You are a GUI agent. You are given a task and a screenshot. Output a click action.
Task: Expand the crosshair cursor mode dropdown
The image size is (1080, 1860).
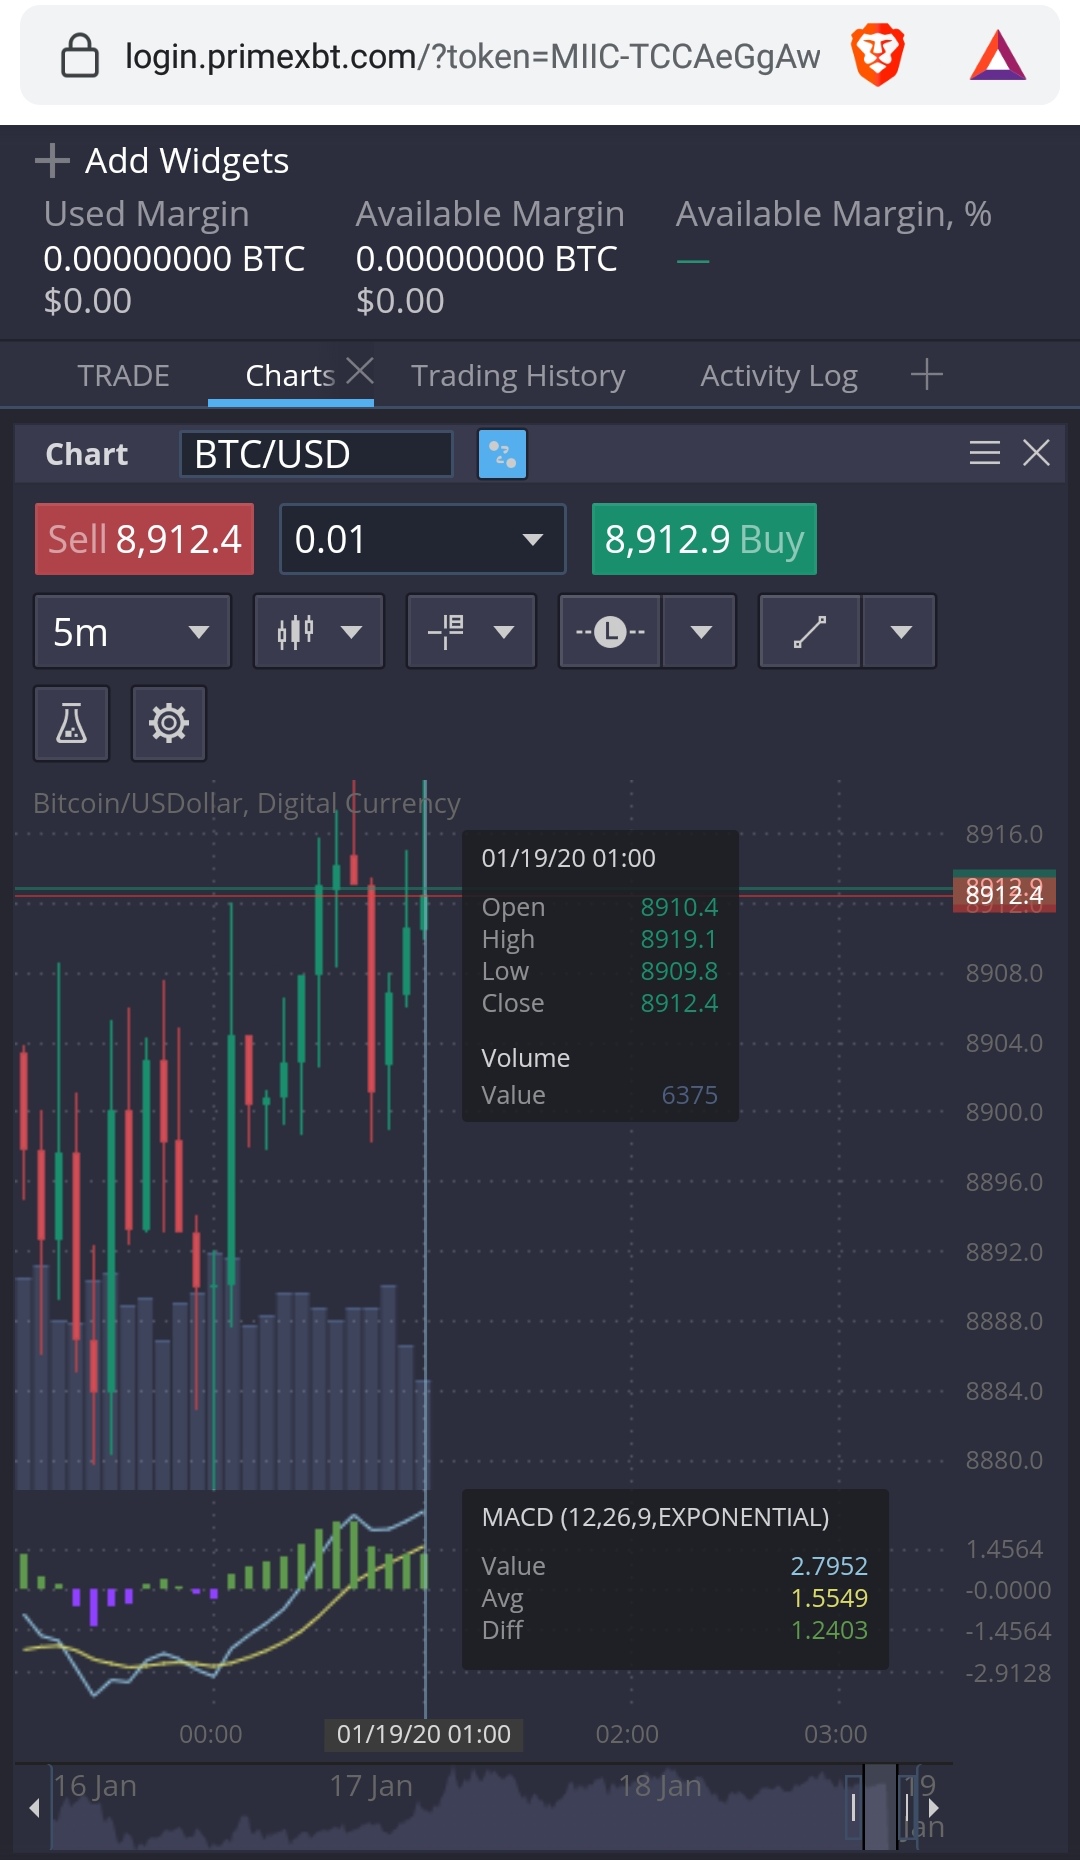point(471,631)
